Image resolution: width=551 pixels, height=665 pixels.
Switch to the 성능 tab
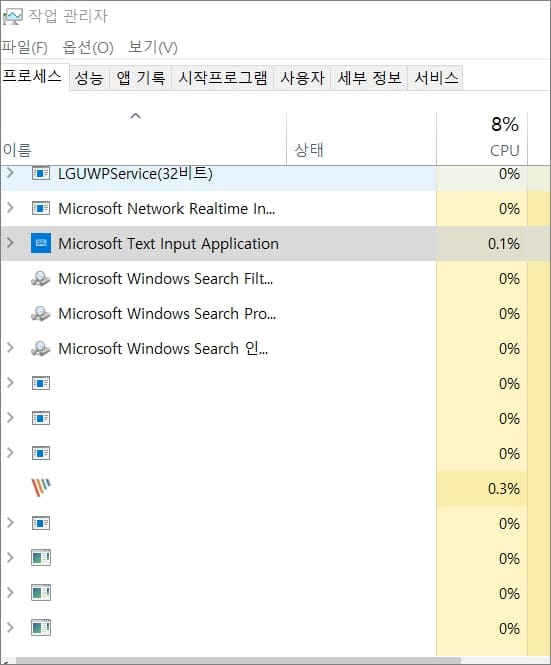89,78
